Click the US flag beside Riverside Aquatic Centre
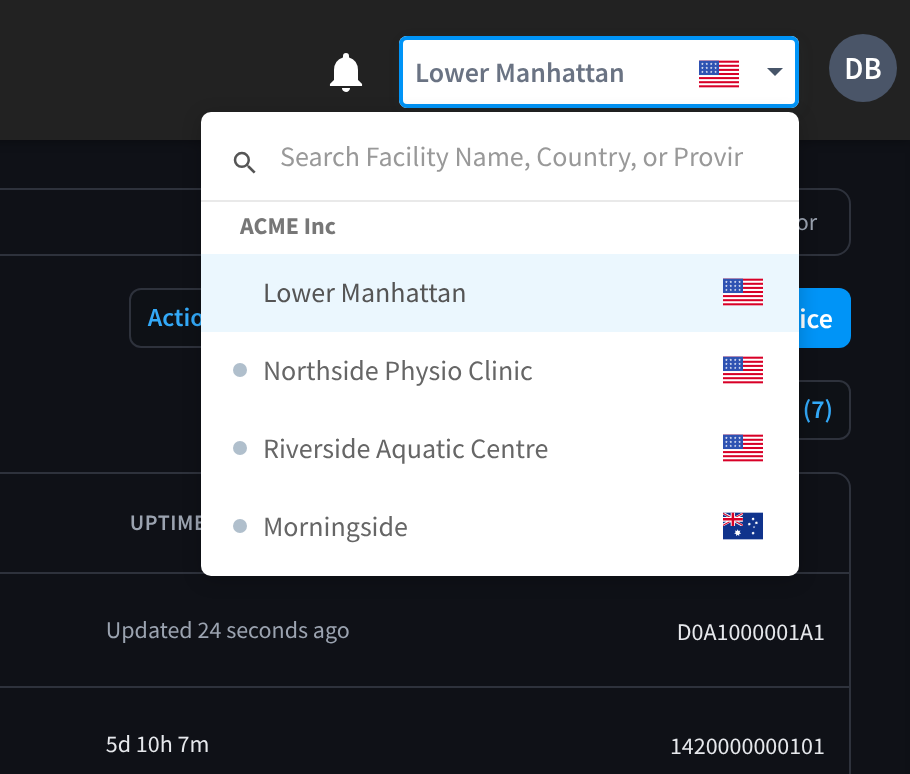910x774 pixels. [x=743, y=448]
